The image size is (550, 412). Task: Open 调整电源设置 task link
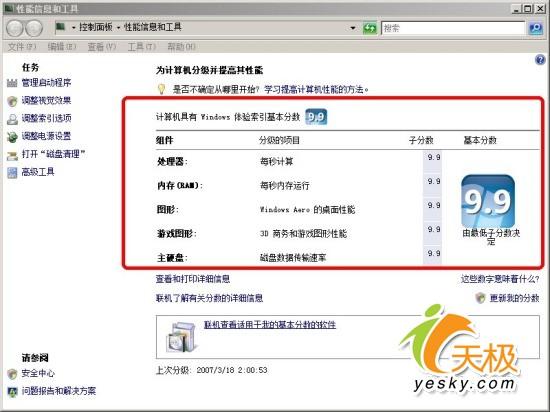(x=46, y=136)
